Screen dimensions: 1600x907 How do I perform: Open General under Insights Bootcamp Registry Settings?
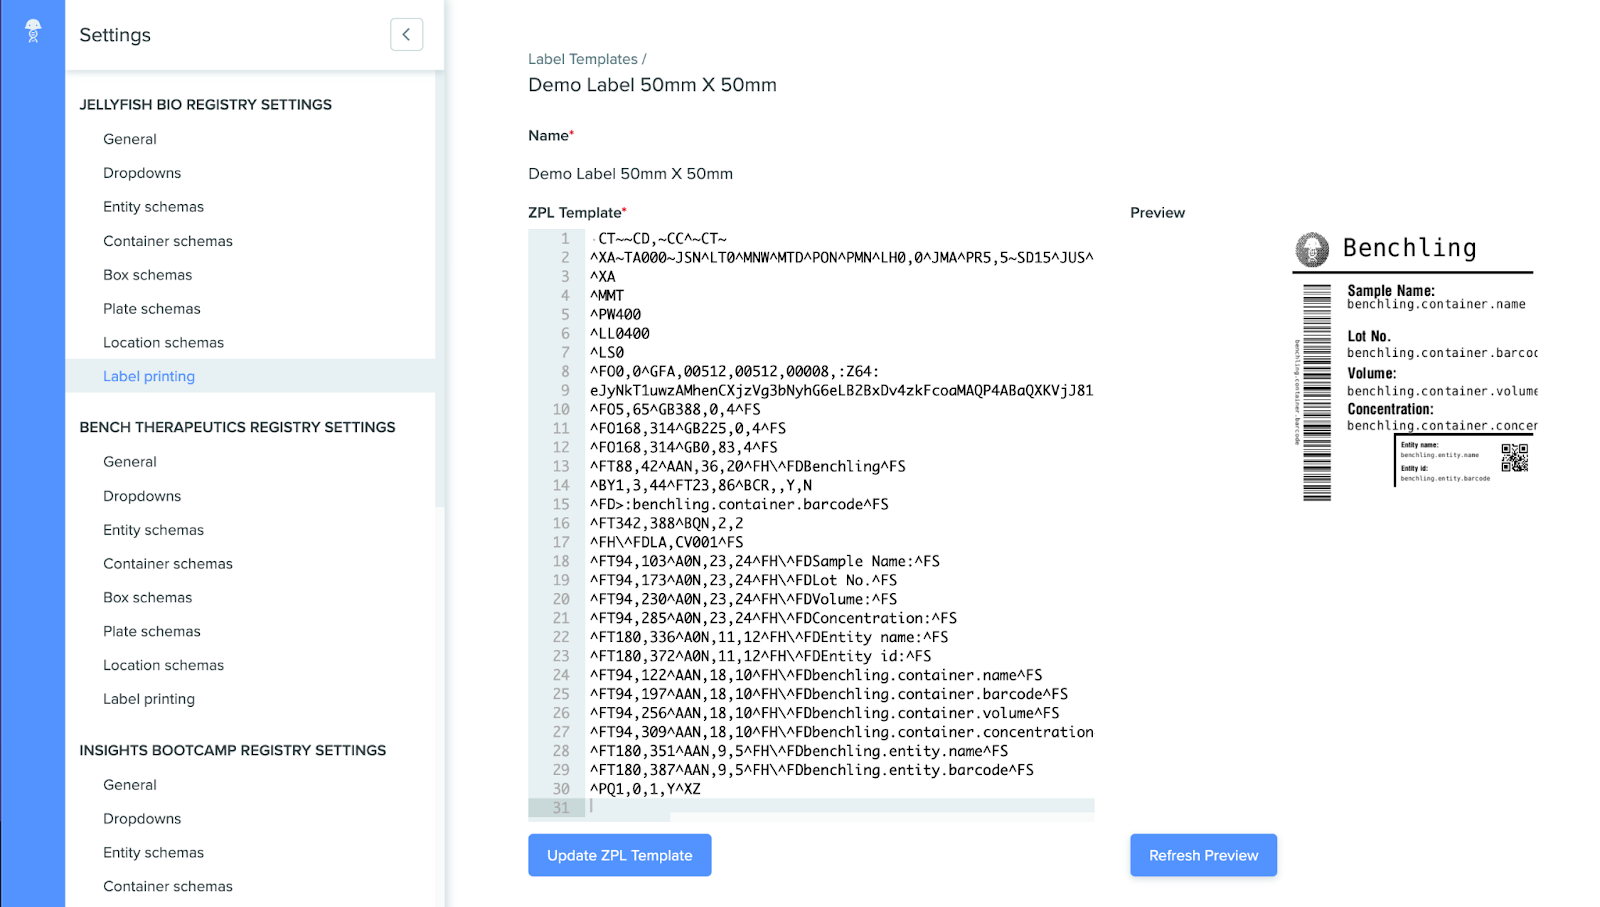130,785
